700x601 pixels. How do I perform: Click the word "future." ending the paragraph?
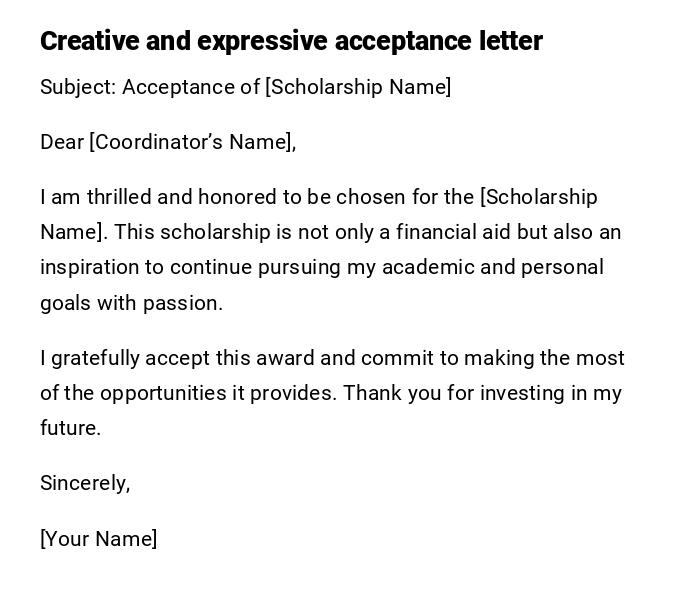70,428
